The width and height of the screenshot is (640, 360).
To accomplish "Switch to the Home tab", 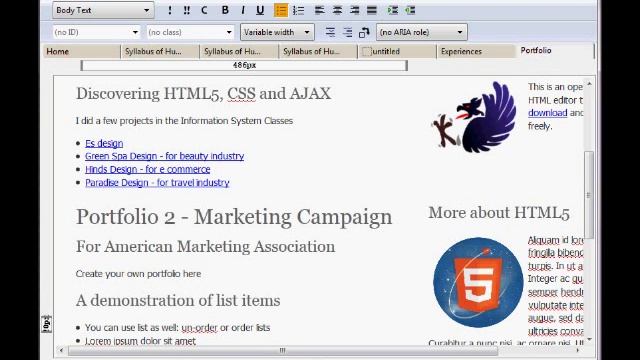I will click(82, 51).
